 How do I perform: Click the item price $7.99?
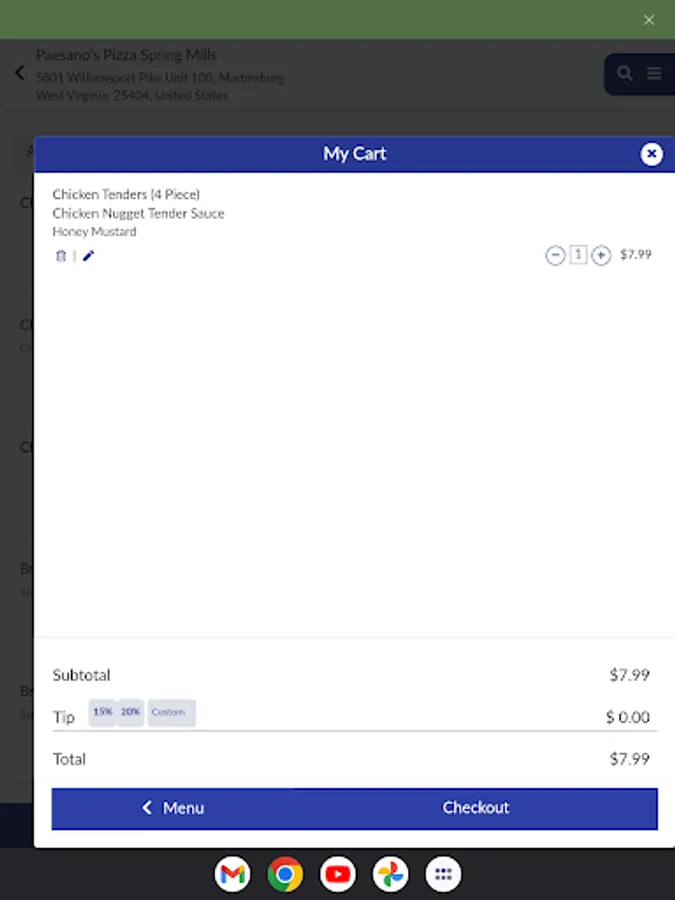tap(635, 254)
